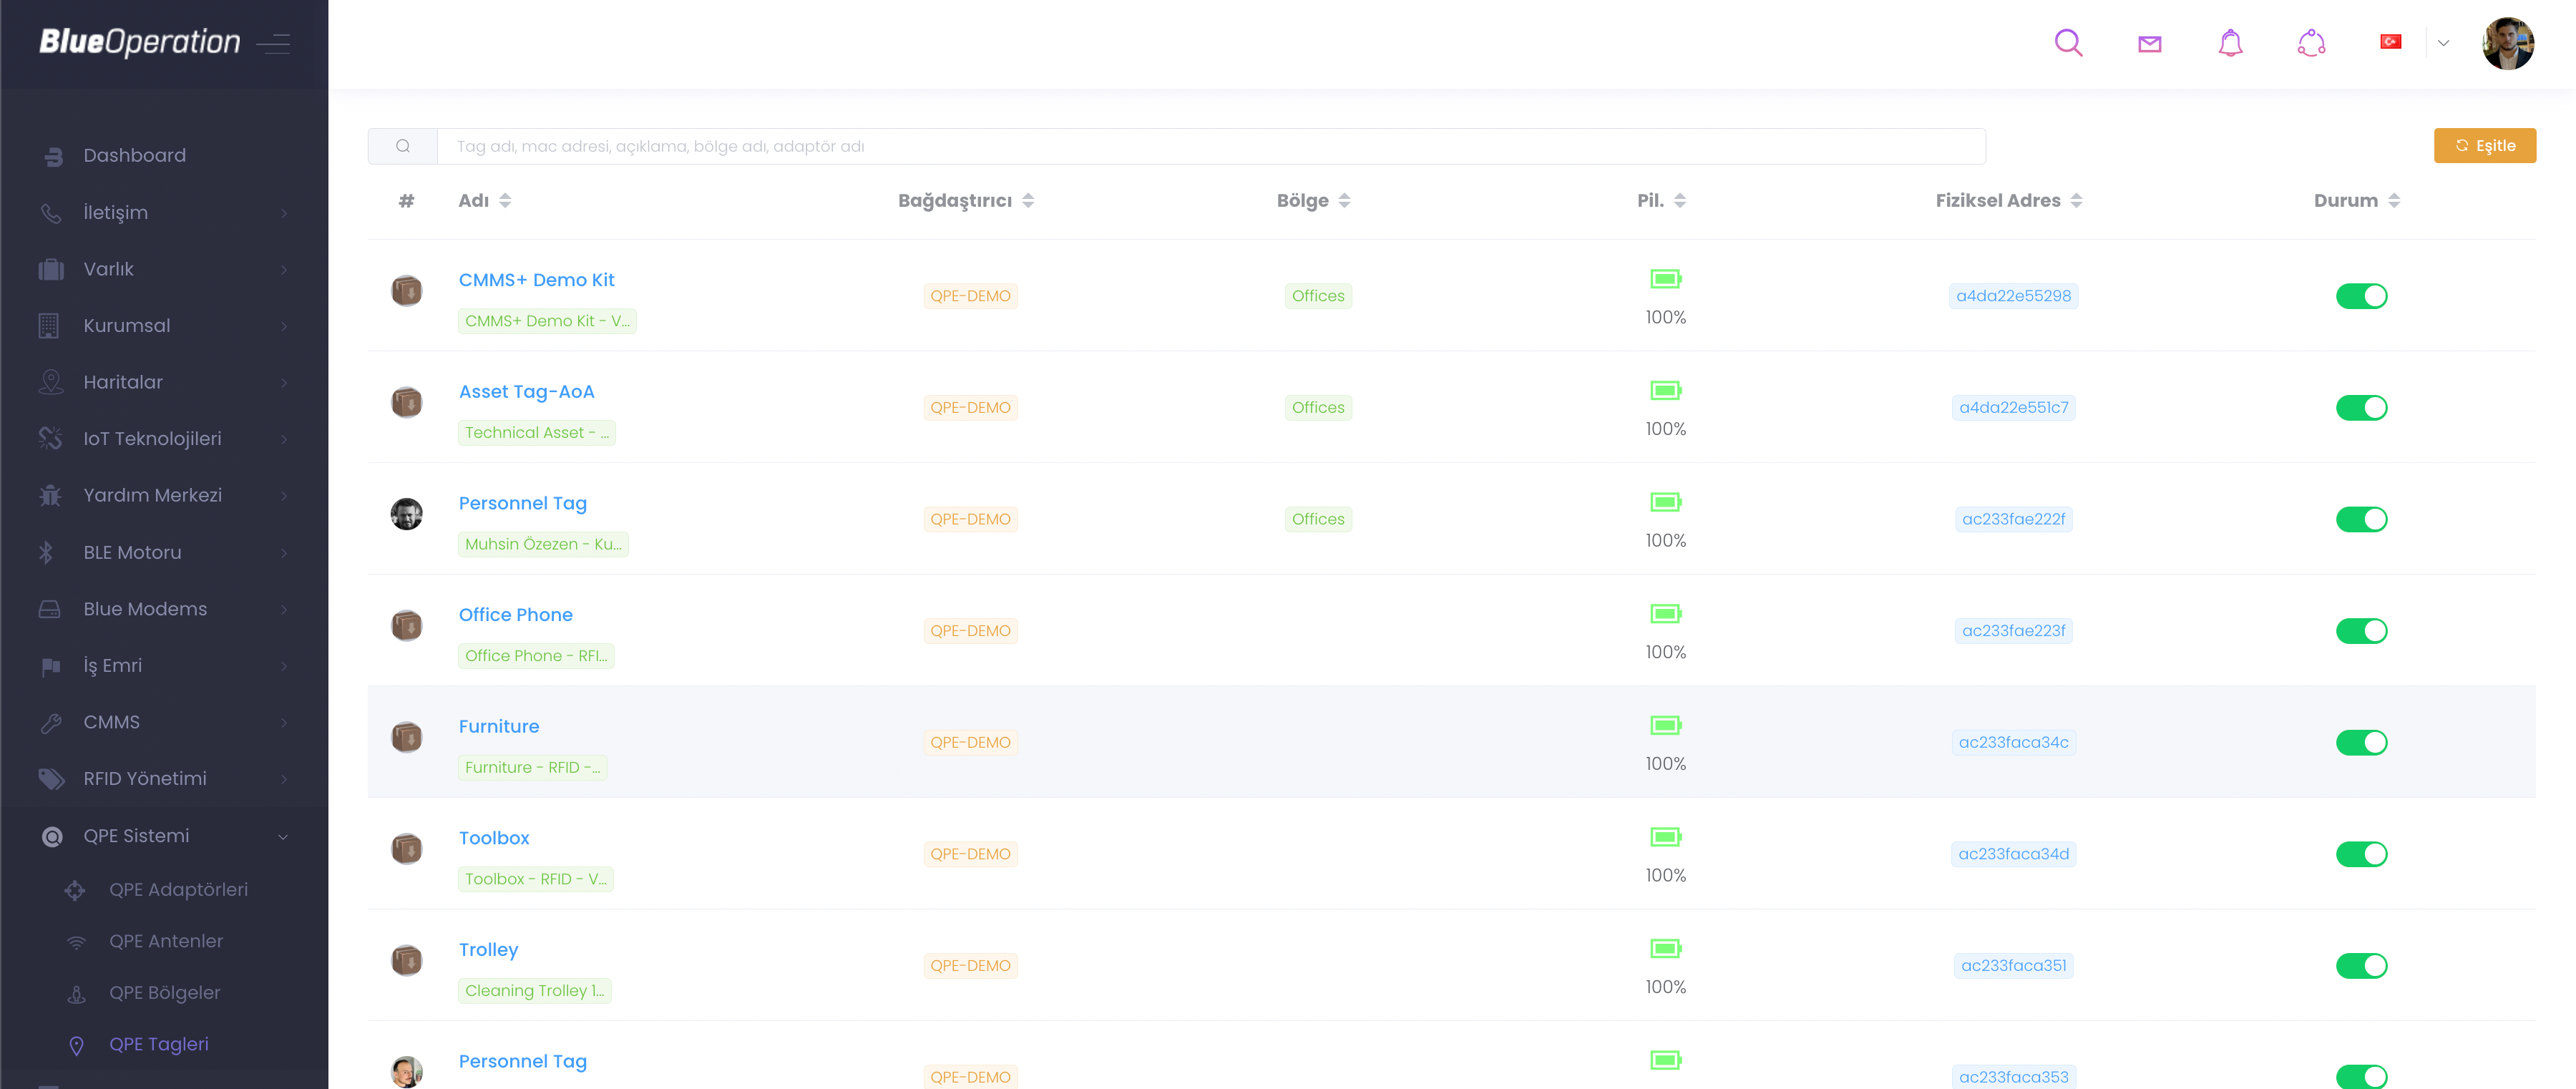The image size is (2576, 1089).
Task: Toggle off the Furniture tag status
Action: (x=2361, y=742)
